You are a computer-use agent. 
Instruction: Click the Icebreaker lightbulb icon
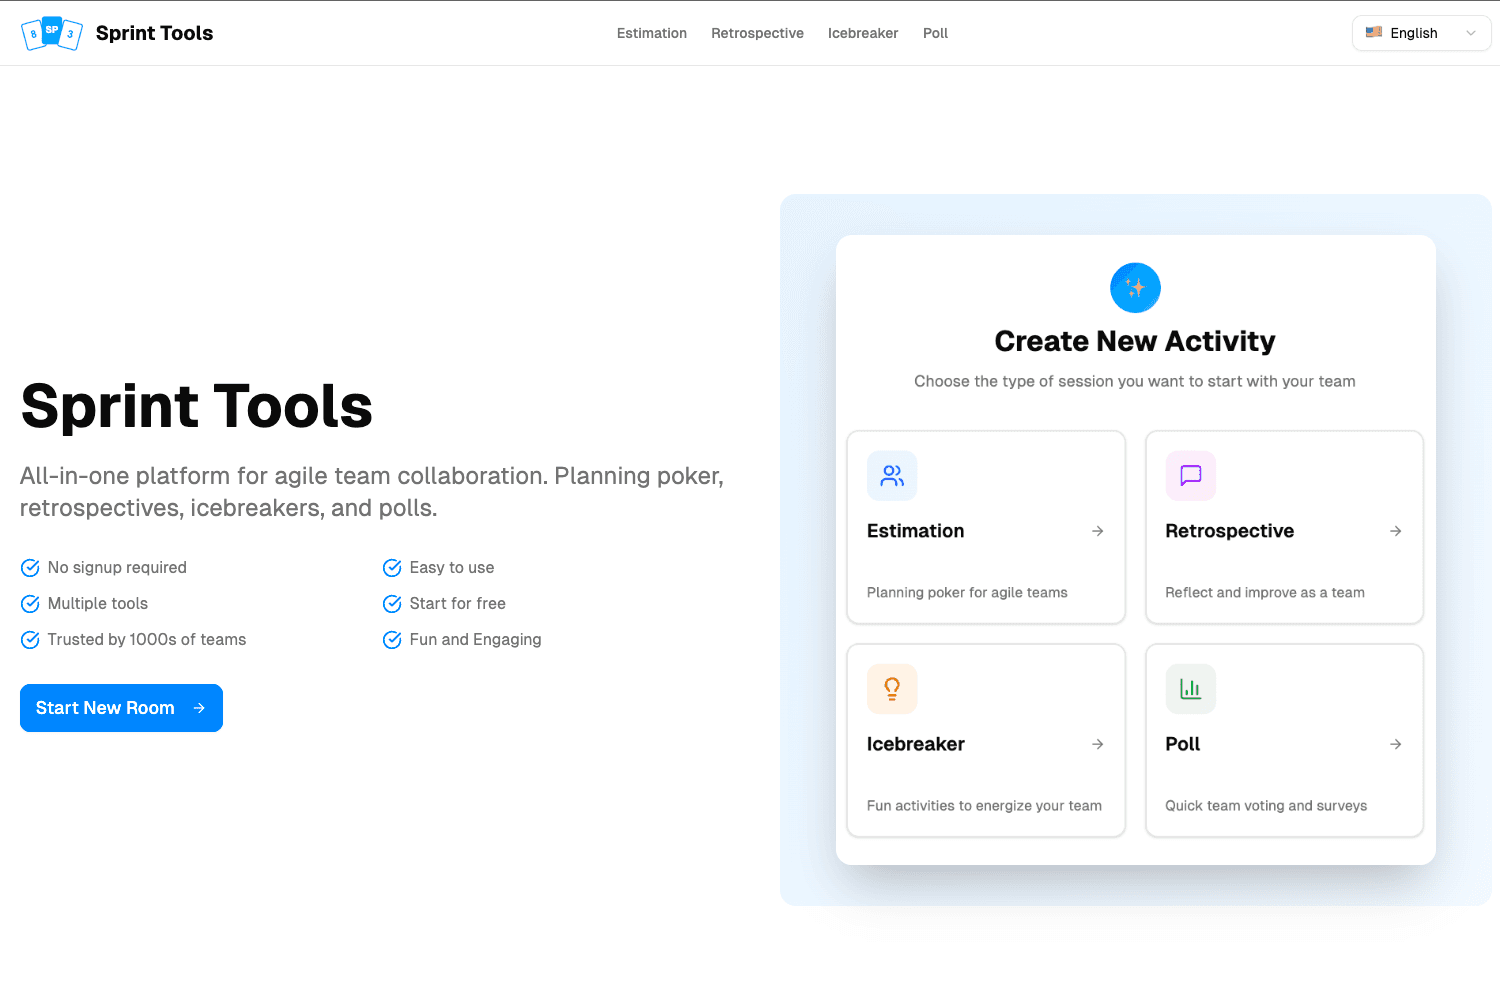[892, 689]
